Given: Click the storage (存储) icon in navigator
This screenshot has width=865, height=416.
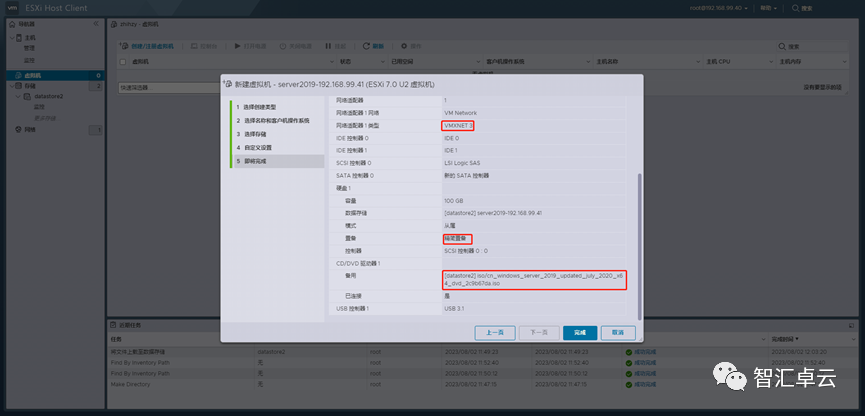Looking at the screenshot, I should tap(19, 86).
